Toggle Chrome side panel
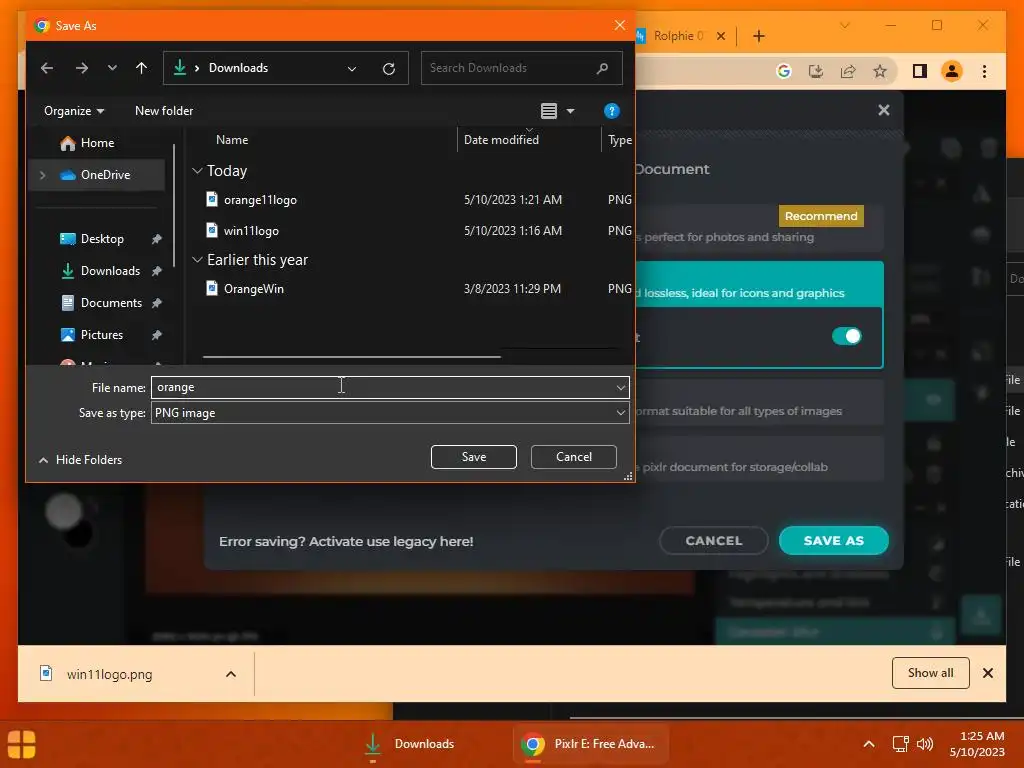Viewport: 1024px width, 768px height. (x=920, y=71)
